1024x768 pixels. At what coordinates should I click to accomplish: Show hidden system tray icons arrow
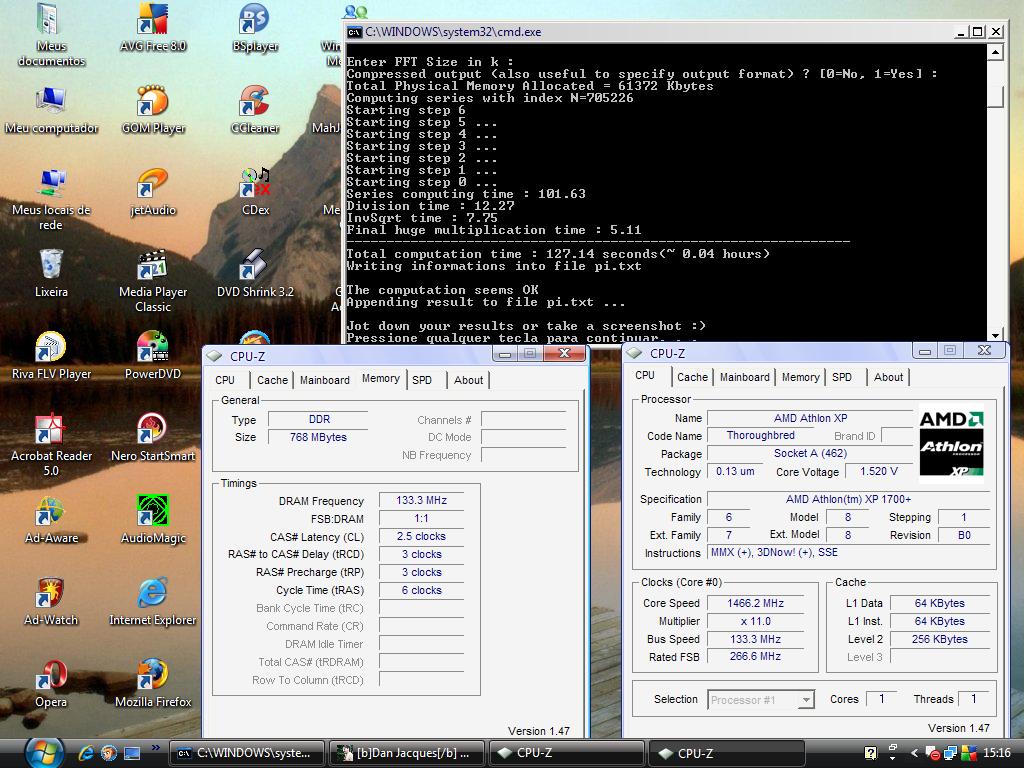click(x=914, y=753)
